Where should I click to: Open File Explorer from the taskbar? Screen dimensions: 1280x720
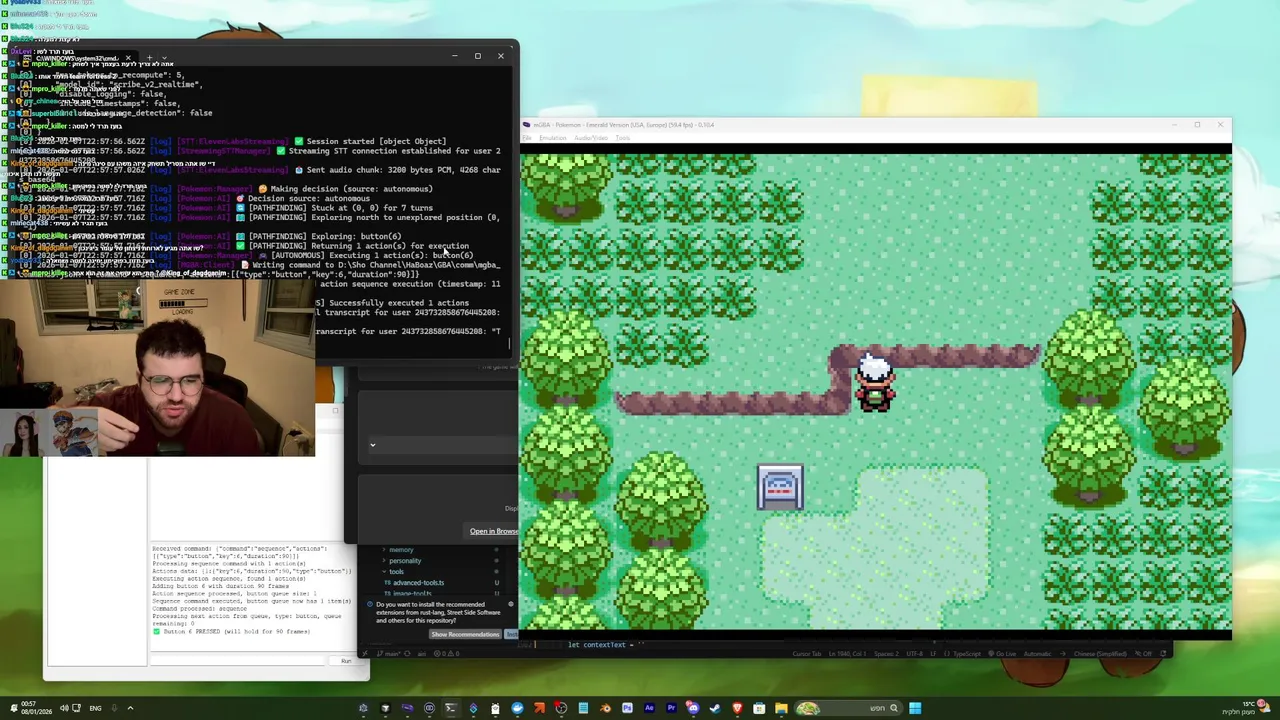coord(781,709)
